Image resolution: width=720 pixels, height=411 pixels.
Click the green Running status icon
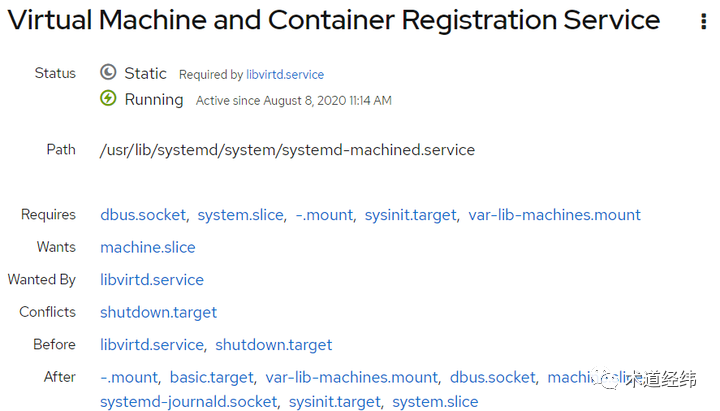point(108,99)
